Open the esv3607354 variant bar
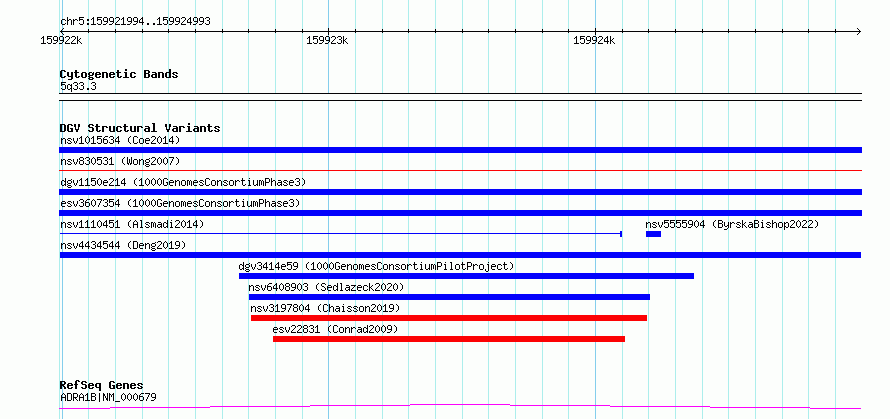The width and height of the screenshot is (890, 419). pos(460,213)
